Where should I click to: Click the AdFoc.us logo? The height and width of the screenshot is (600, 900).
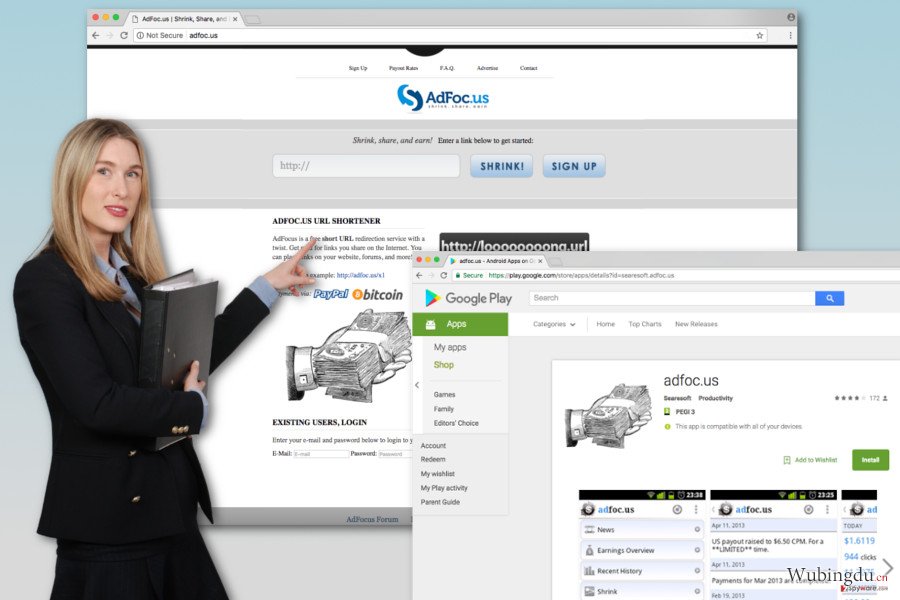click(443, 97)
